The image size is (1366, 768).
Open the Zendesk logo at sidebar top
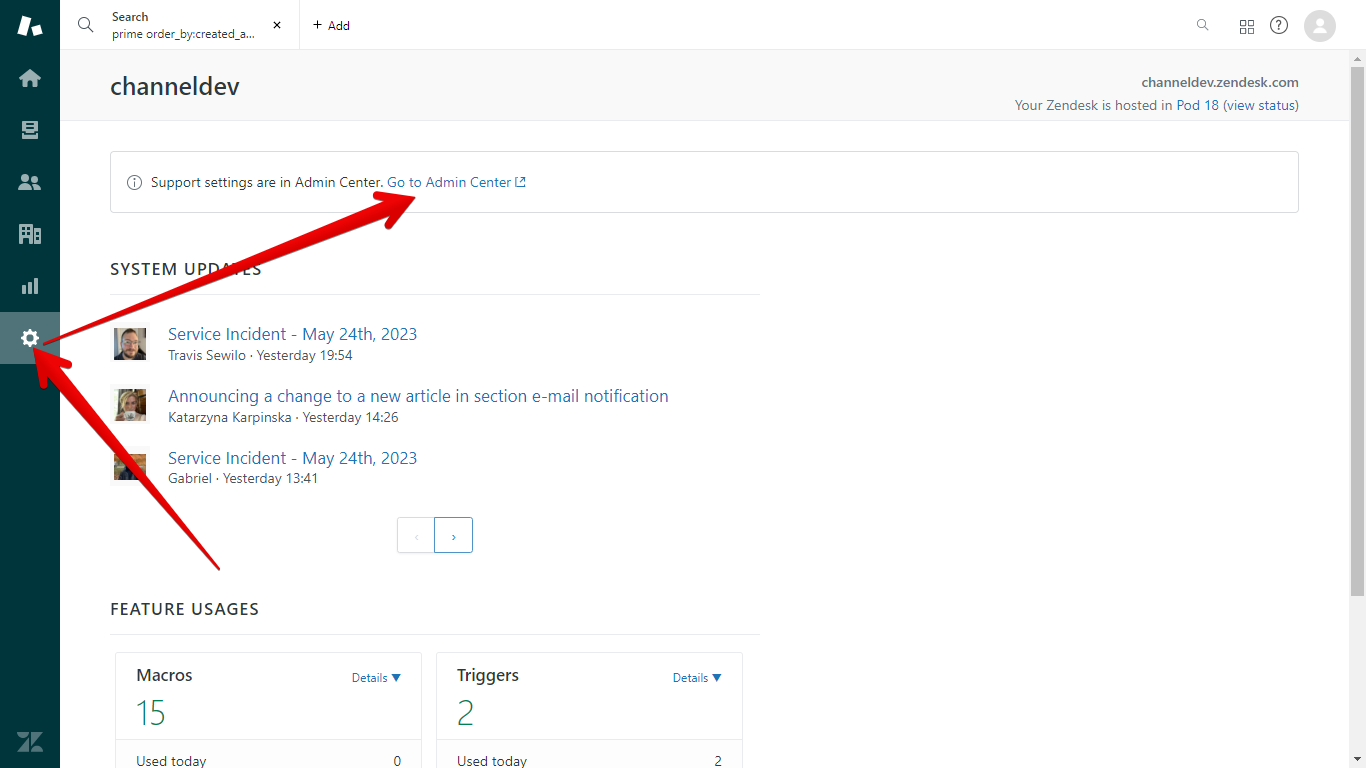point(30,26)
